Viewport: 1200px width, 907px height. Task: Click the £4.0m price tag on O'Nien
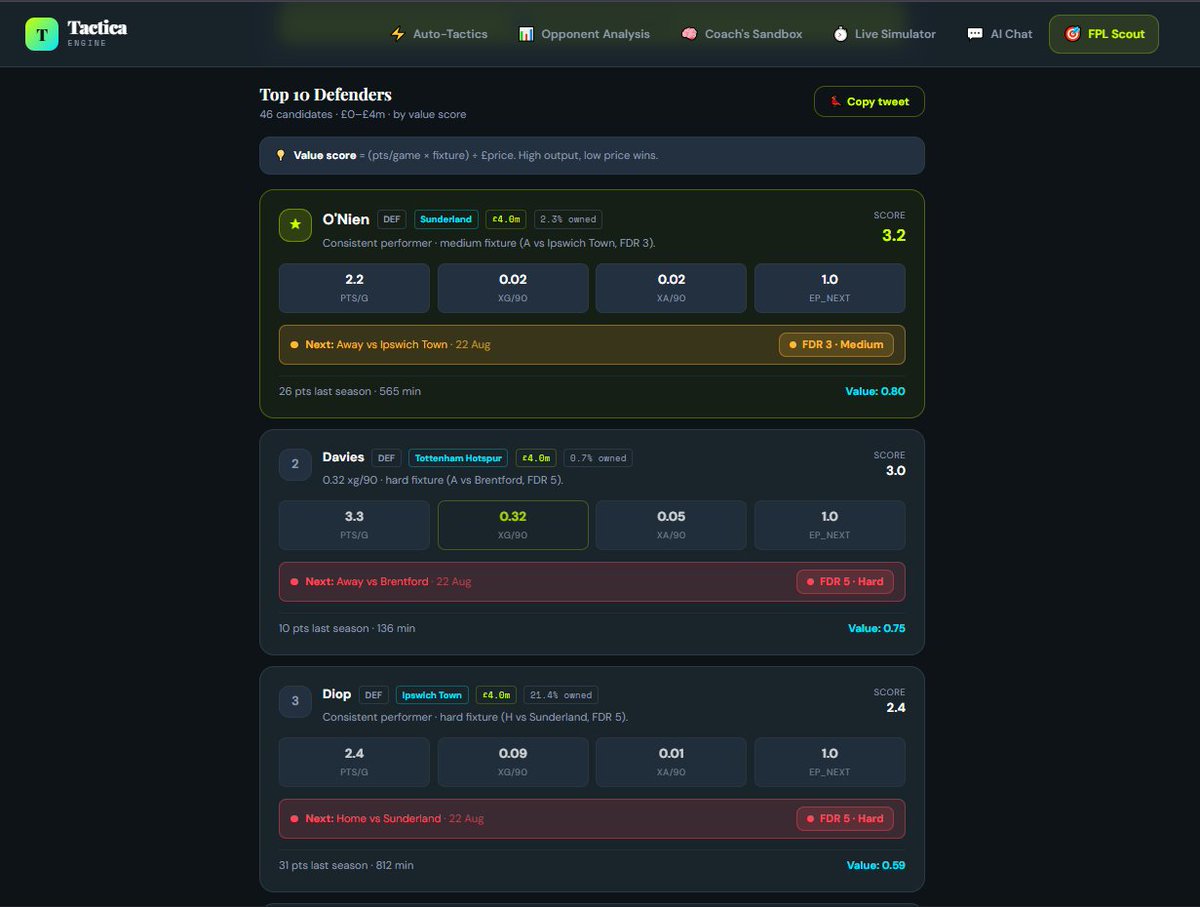[505, 219]
